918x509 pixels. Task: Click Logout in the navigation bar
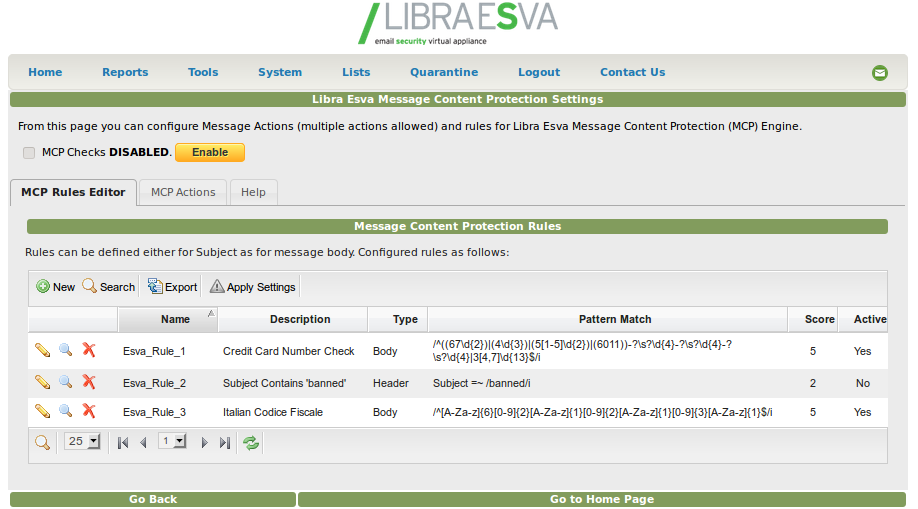click(539, 72)
